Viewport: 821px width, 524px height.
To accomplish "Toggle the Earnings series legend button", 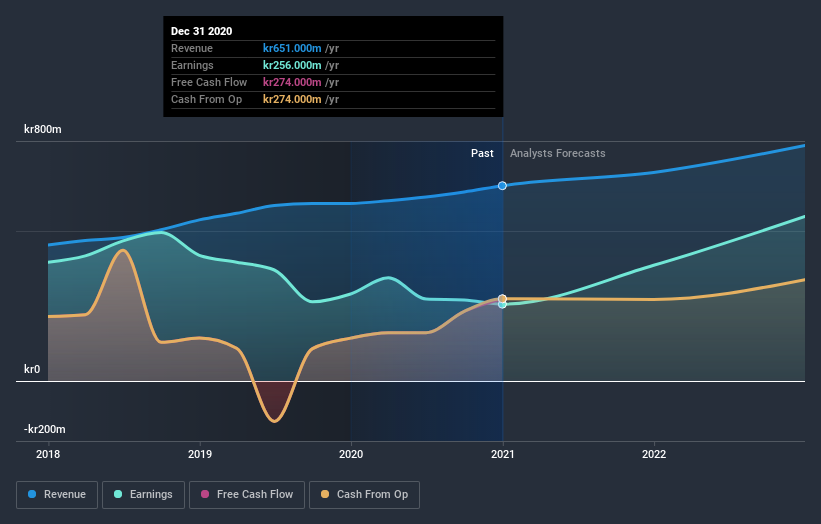I will (x=143, y=495).
